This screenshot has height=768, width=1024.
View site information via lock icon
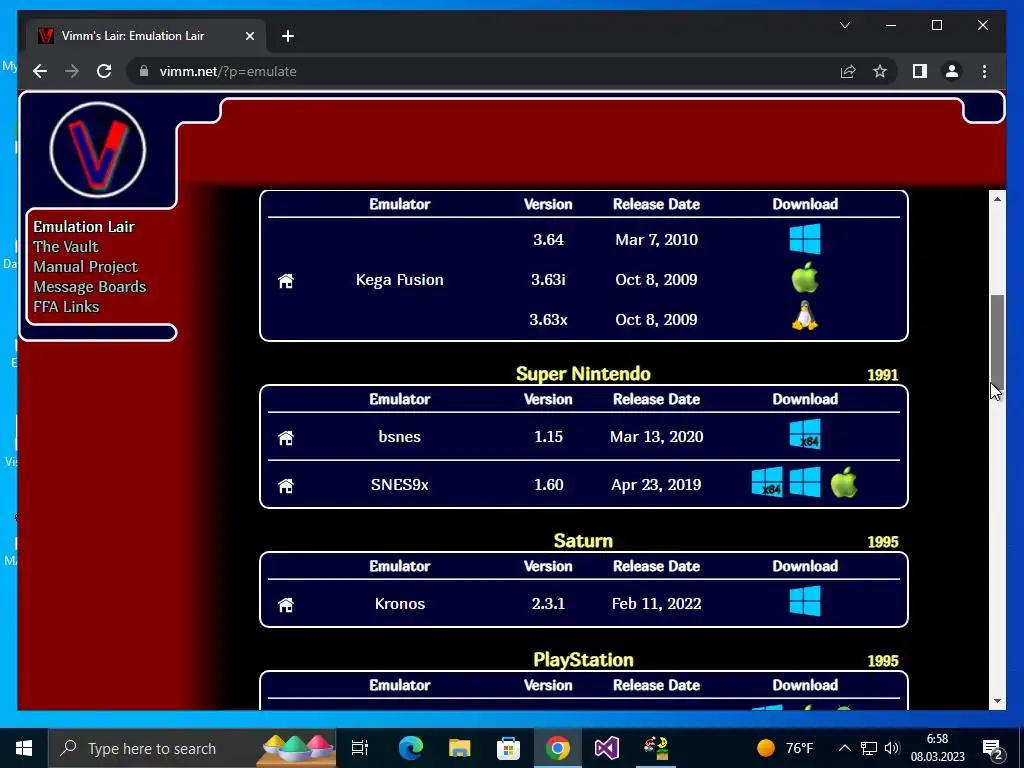144,71
